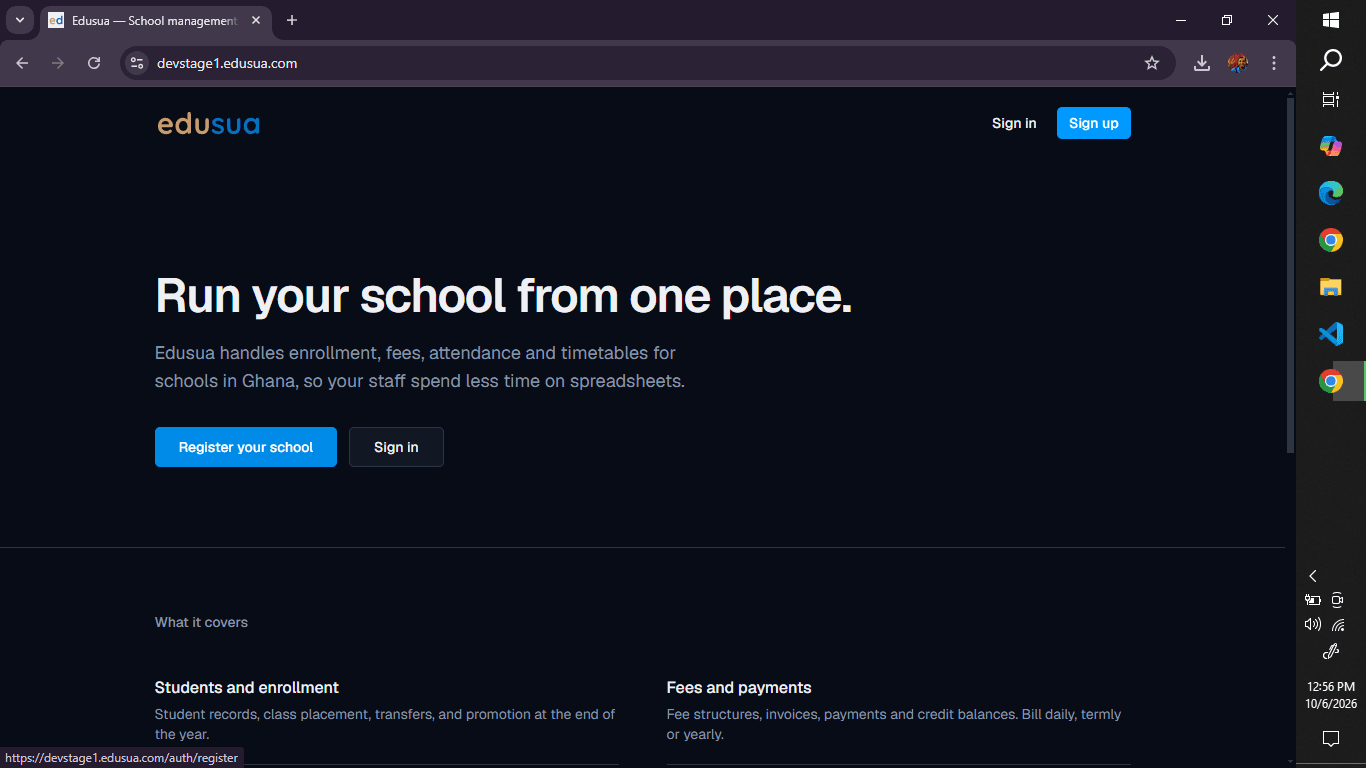Show hidden system tray icons chevron
1366x768 pixels.
pos(1313,576)
